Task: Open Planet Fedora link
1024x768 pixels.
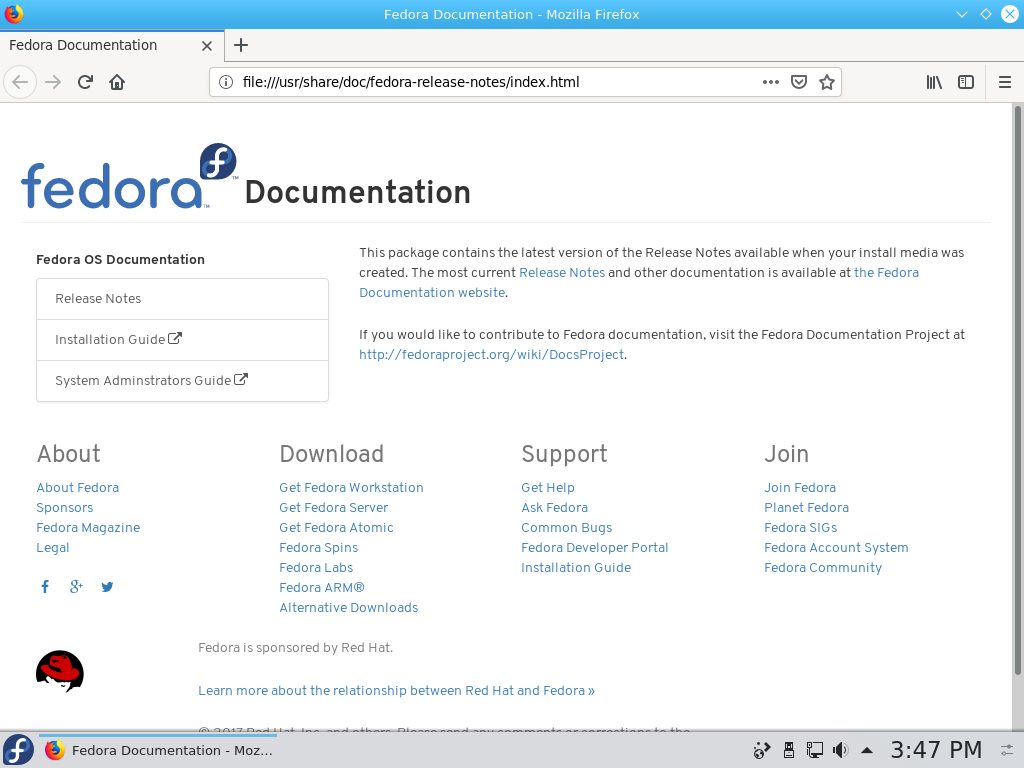Action: [x=807, y=508]
